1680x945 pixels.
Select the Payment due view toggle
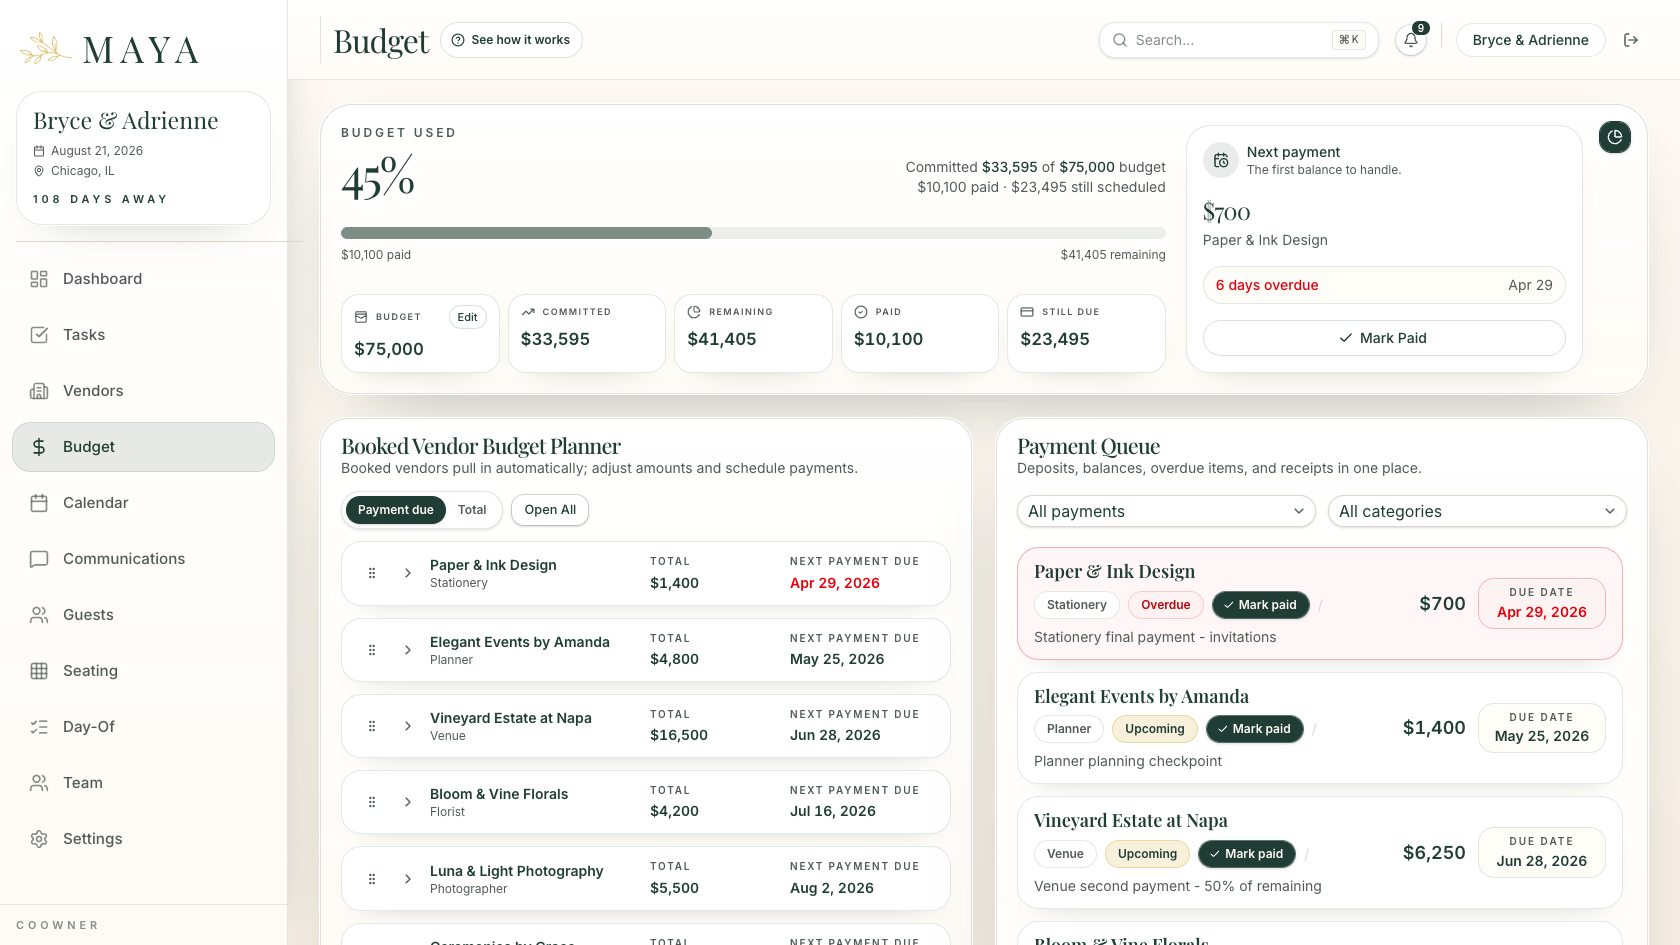pyautogui.click(x=396, y=510)
